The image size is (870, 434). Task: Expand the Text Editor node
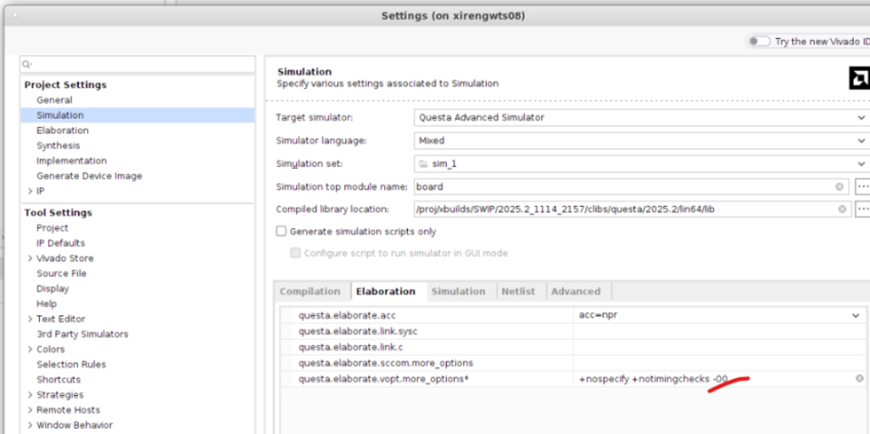click(x=30, y=319)
